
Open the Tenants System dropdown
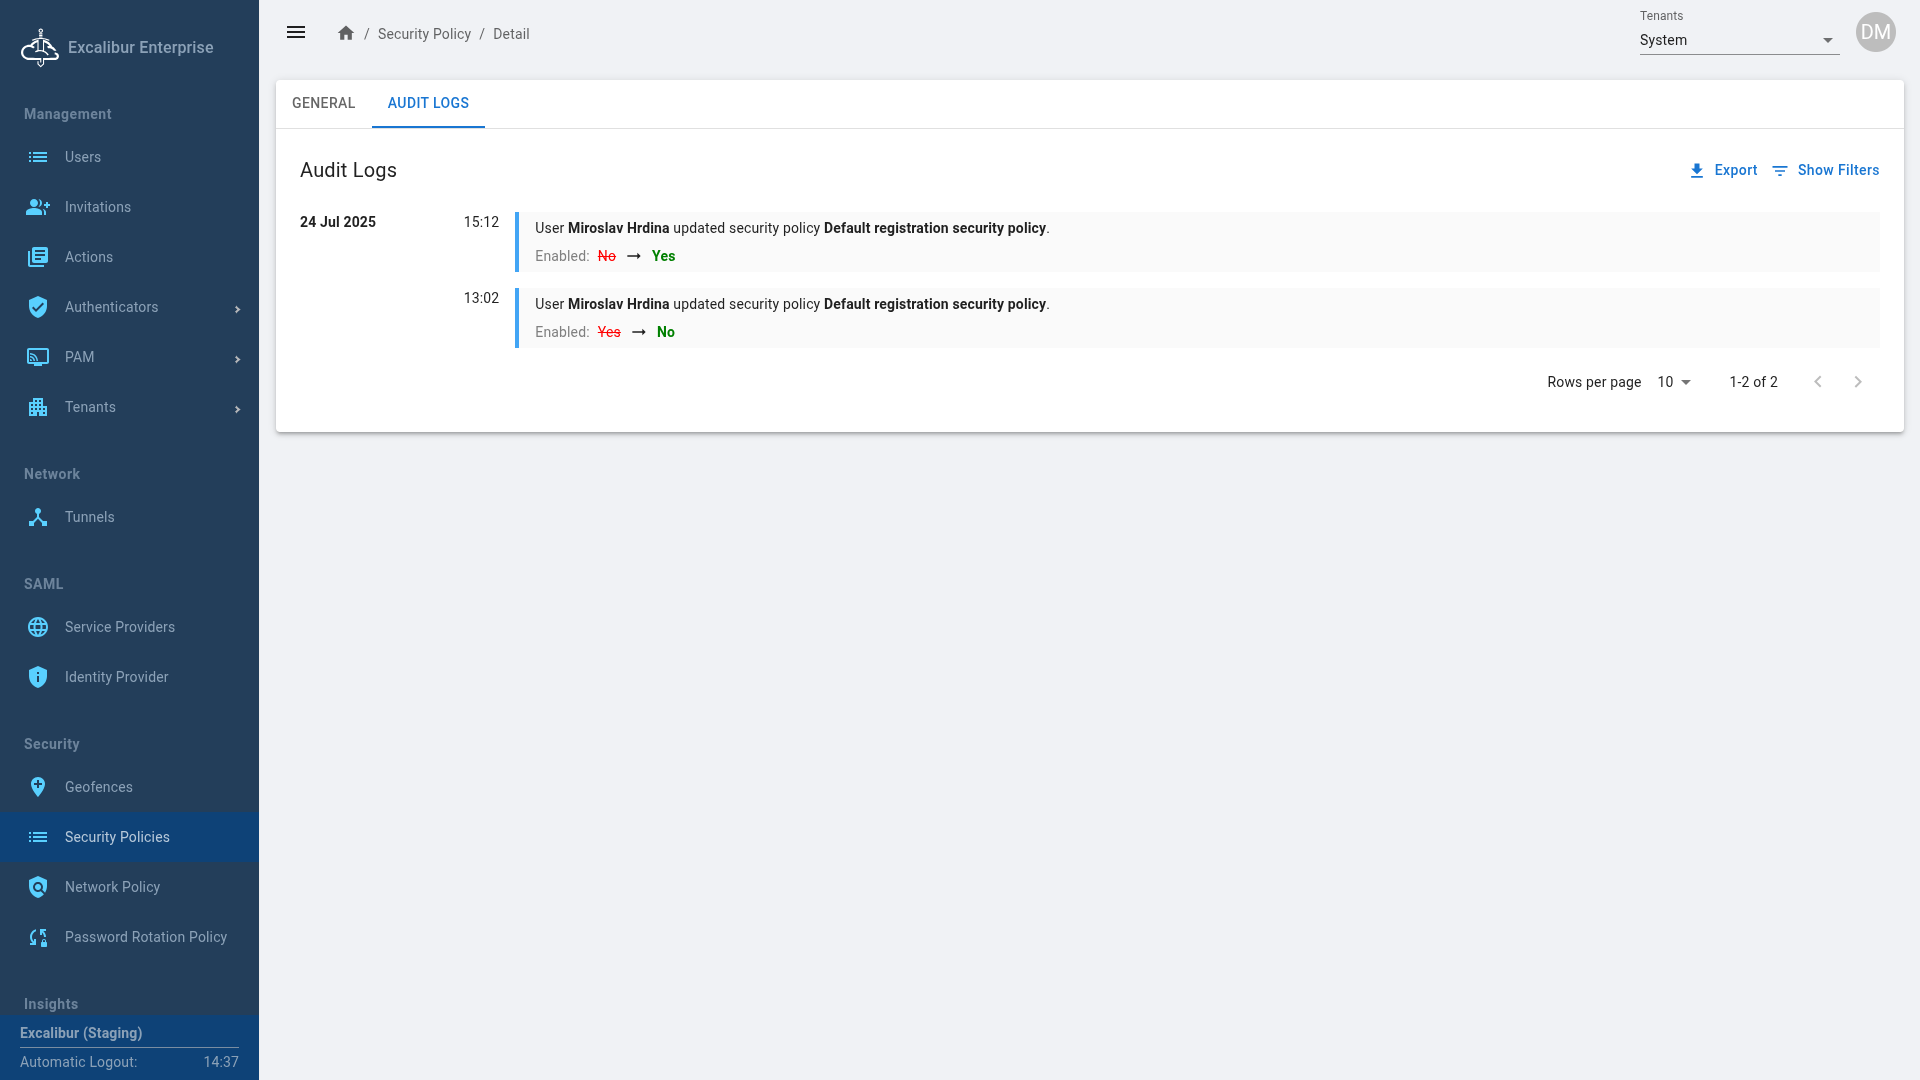tap(1738, 40)
